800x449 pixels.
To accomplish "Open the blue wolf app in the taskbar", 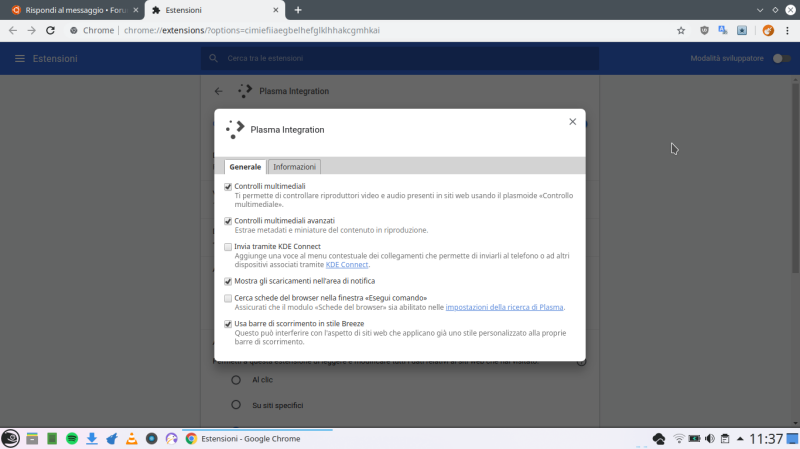I will point(112,438).
